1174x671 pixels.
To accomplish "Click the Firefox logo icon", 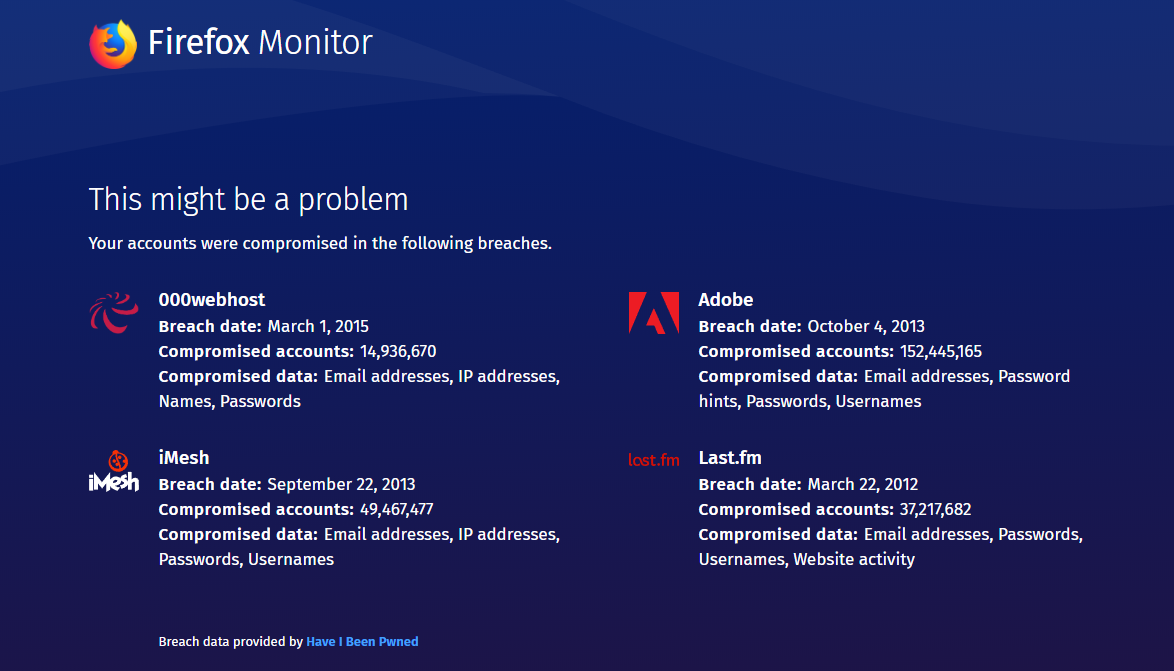I will click(x=113, y=44).
